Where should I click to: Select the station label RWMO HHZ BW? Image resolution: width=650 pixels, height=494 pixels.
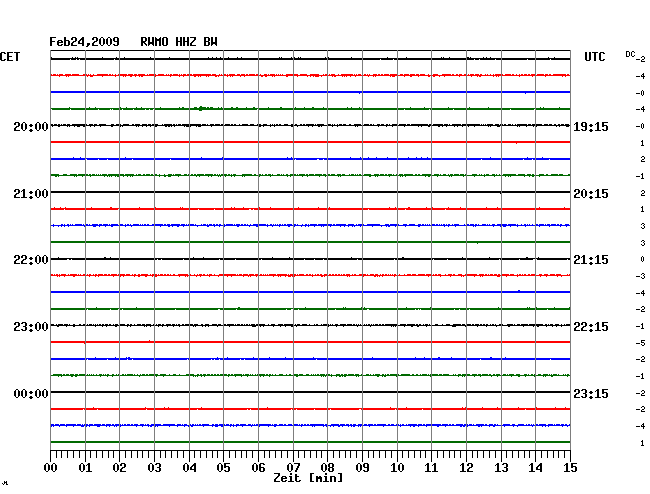[179, 42]
